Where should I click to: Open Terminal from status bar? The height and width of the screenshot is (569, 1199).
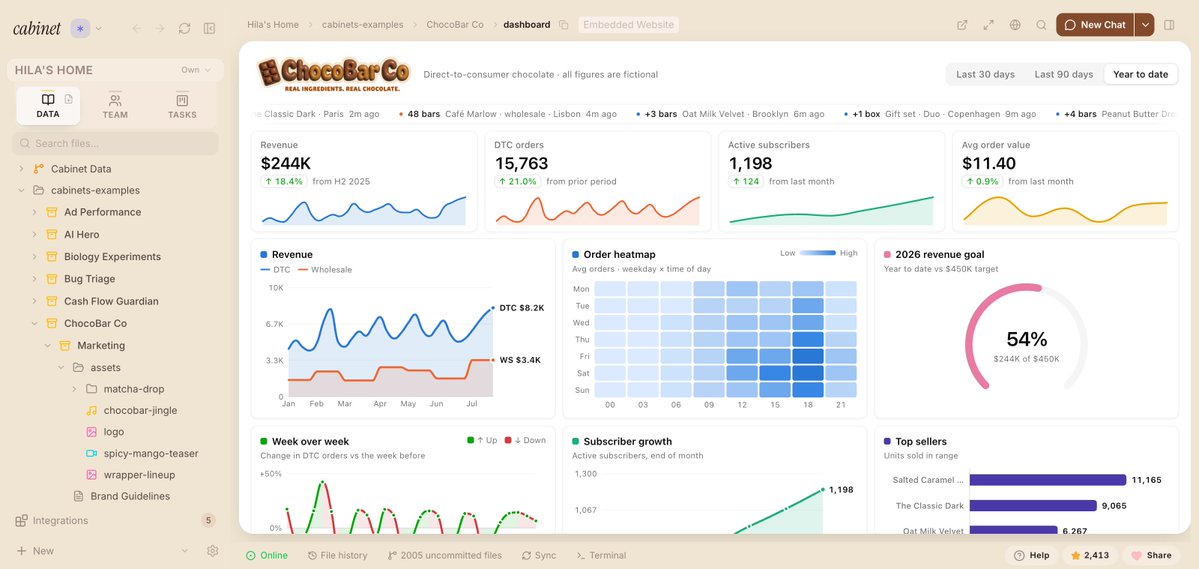point(601,555)
